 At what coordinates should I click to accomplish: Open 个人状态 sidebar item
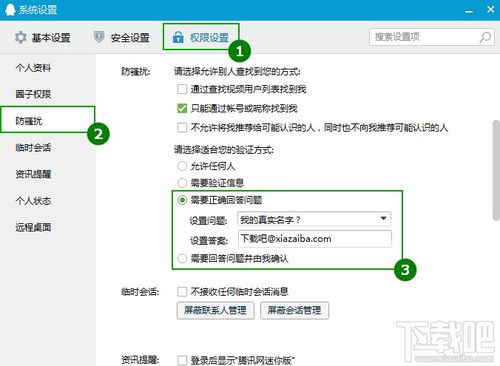(33, 201)
